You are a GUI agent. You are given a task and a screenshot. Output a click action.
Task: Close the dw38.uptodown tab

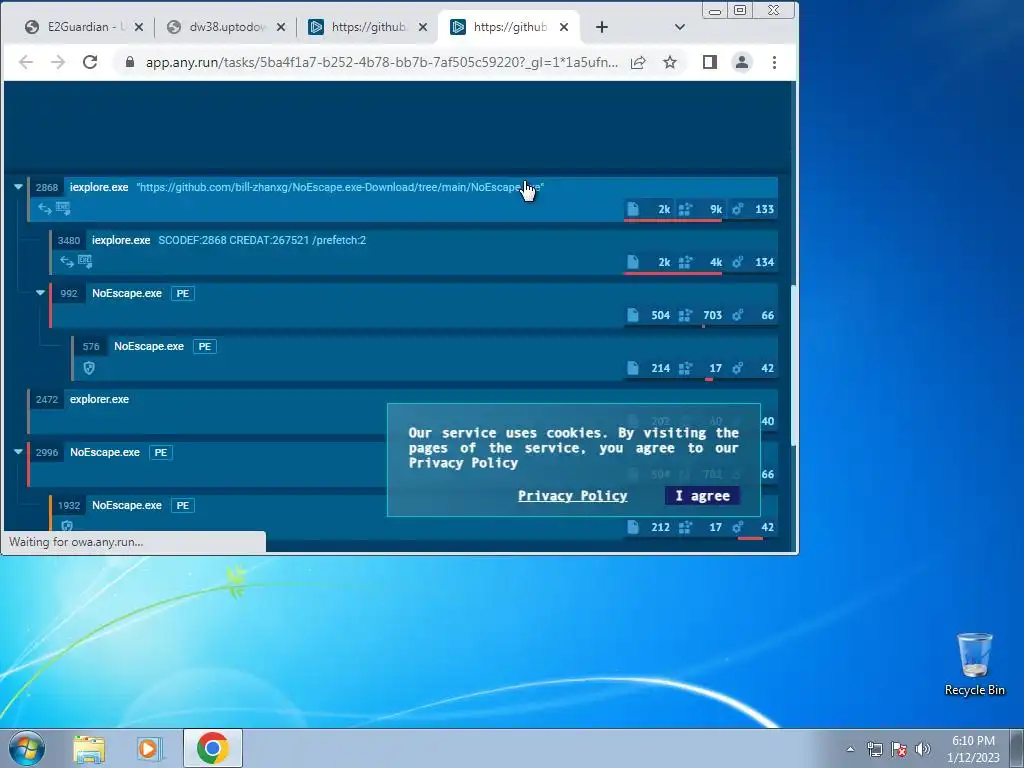tap(281, 27)
